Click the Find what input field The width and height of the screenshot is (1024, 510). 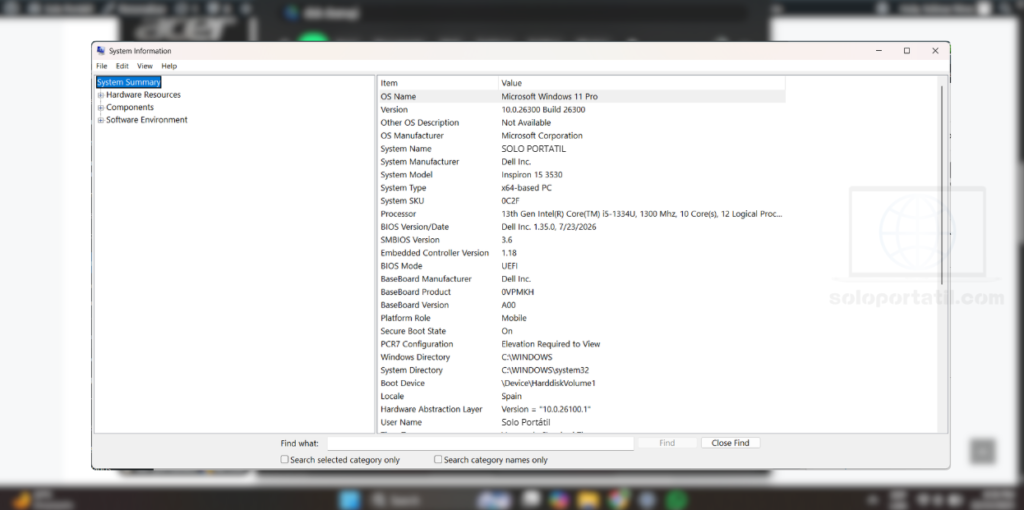(x=480, y=443)
